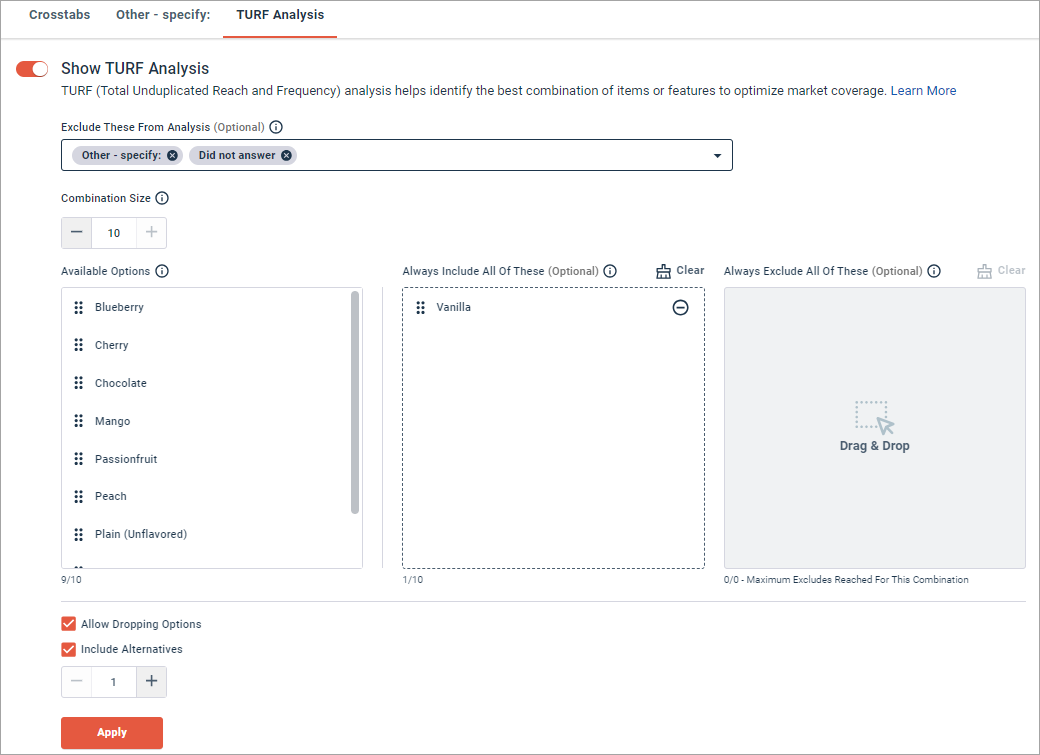1040x755 pixels.
Task: Show info for Combination Size
Action: tap(162, 198)
